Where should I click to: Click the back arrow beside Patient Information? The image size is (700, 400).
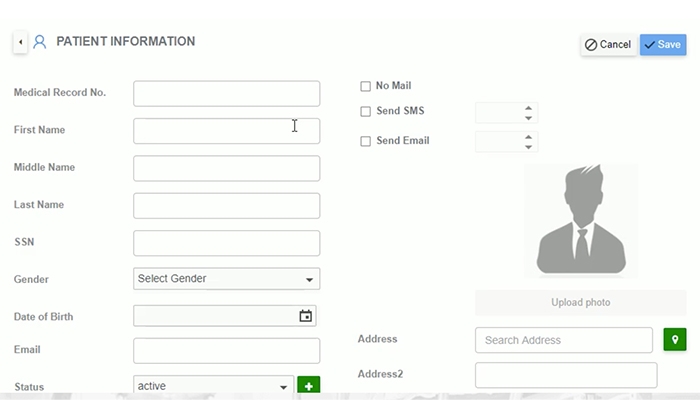point(20,42)
